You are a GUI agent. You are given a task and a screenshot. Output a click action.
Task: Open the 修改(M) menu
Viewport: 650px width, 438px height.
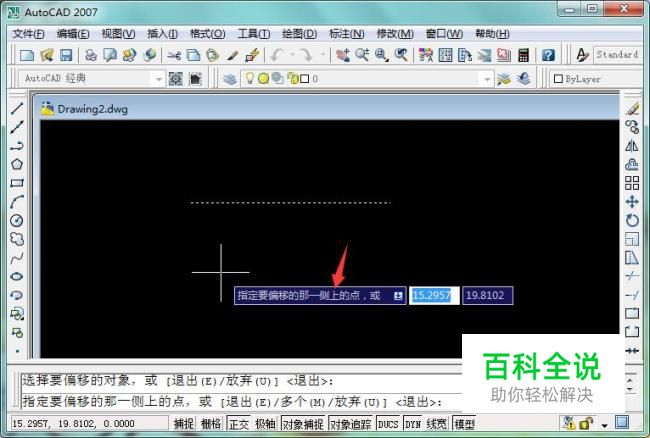395,34
